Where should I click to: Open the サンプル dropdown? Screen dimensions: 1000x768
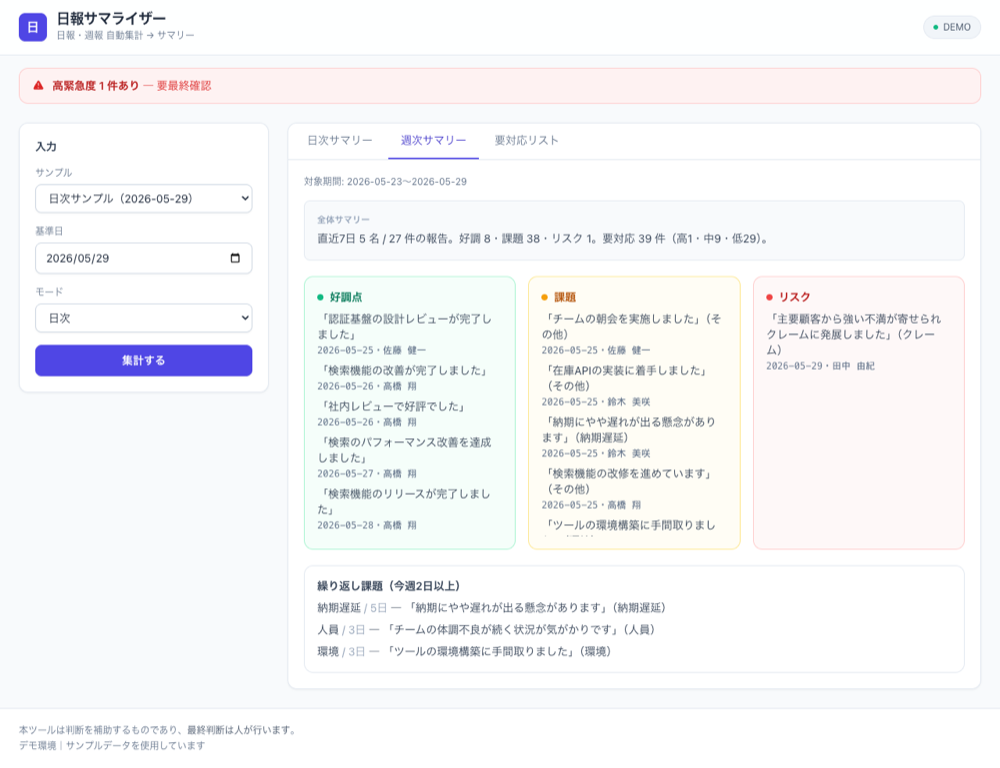coord(143,199)
